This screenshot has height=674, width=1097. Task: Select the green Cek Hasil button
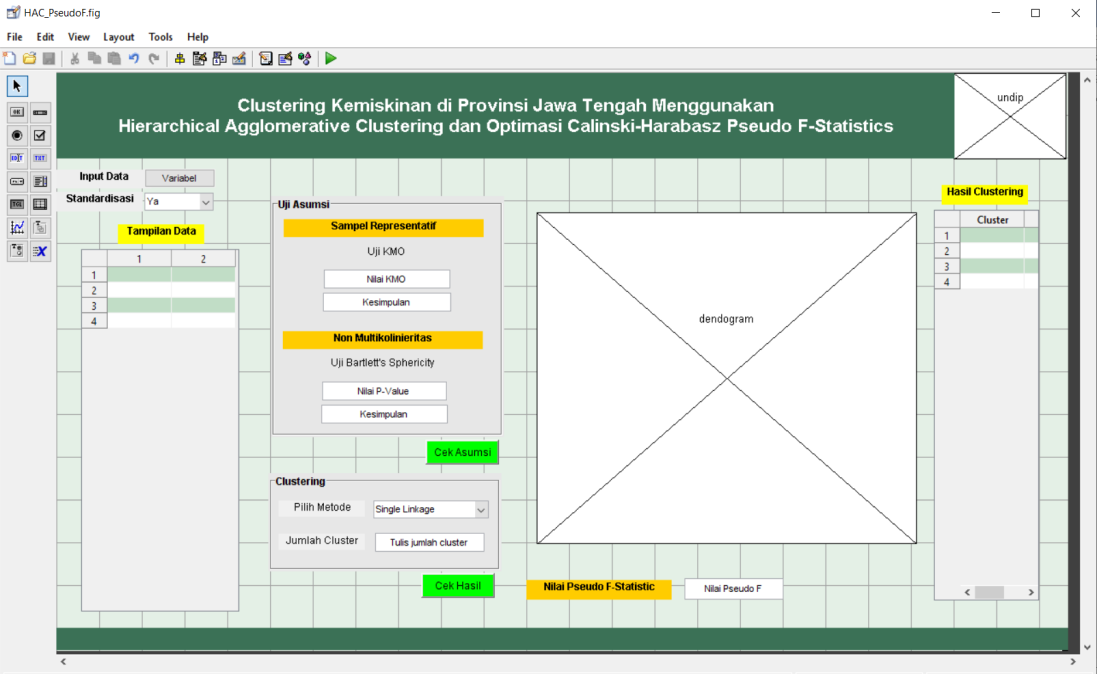click(x=458, y=586)
